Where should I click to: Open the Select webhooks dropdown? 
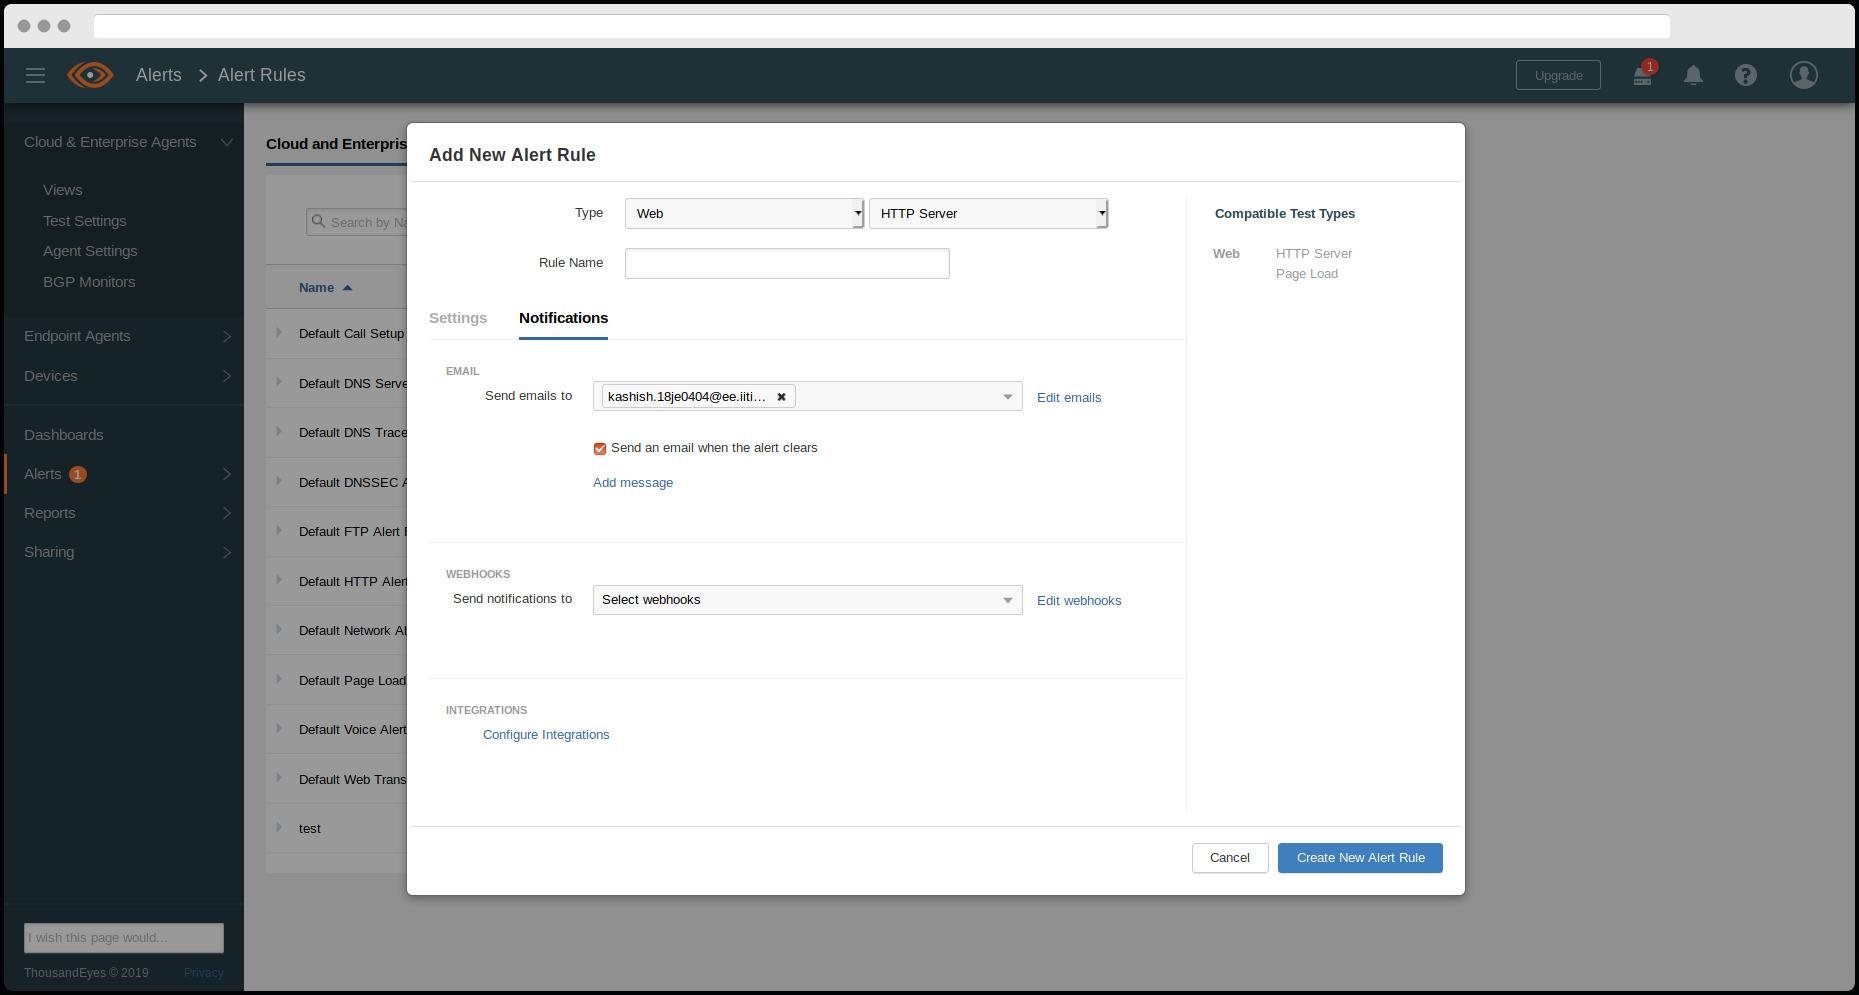[808, 600]
